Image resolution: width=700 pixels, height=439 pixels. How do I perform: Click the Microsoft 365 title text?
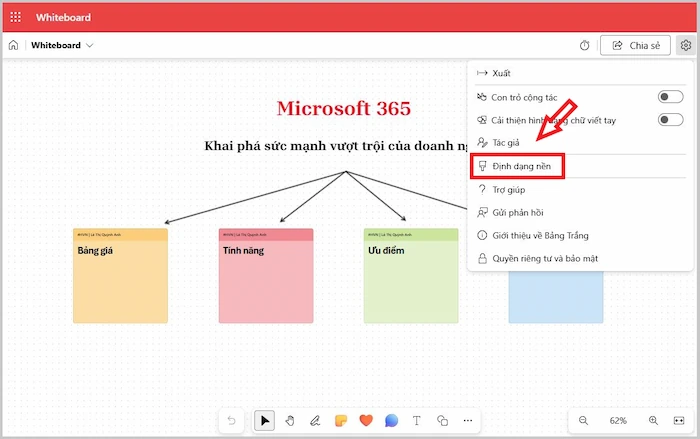click(x=343, y=109)
